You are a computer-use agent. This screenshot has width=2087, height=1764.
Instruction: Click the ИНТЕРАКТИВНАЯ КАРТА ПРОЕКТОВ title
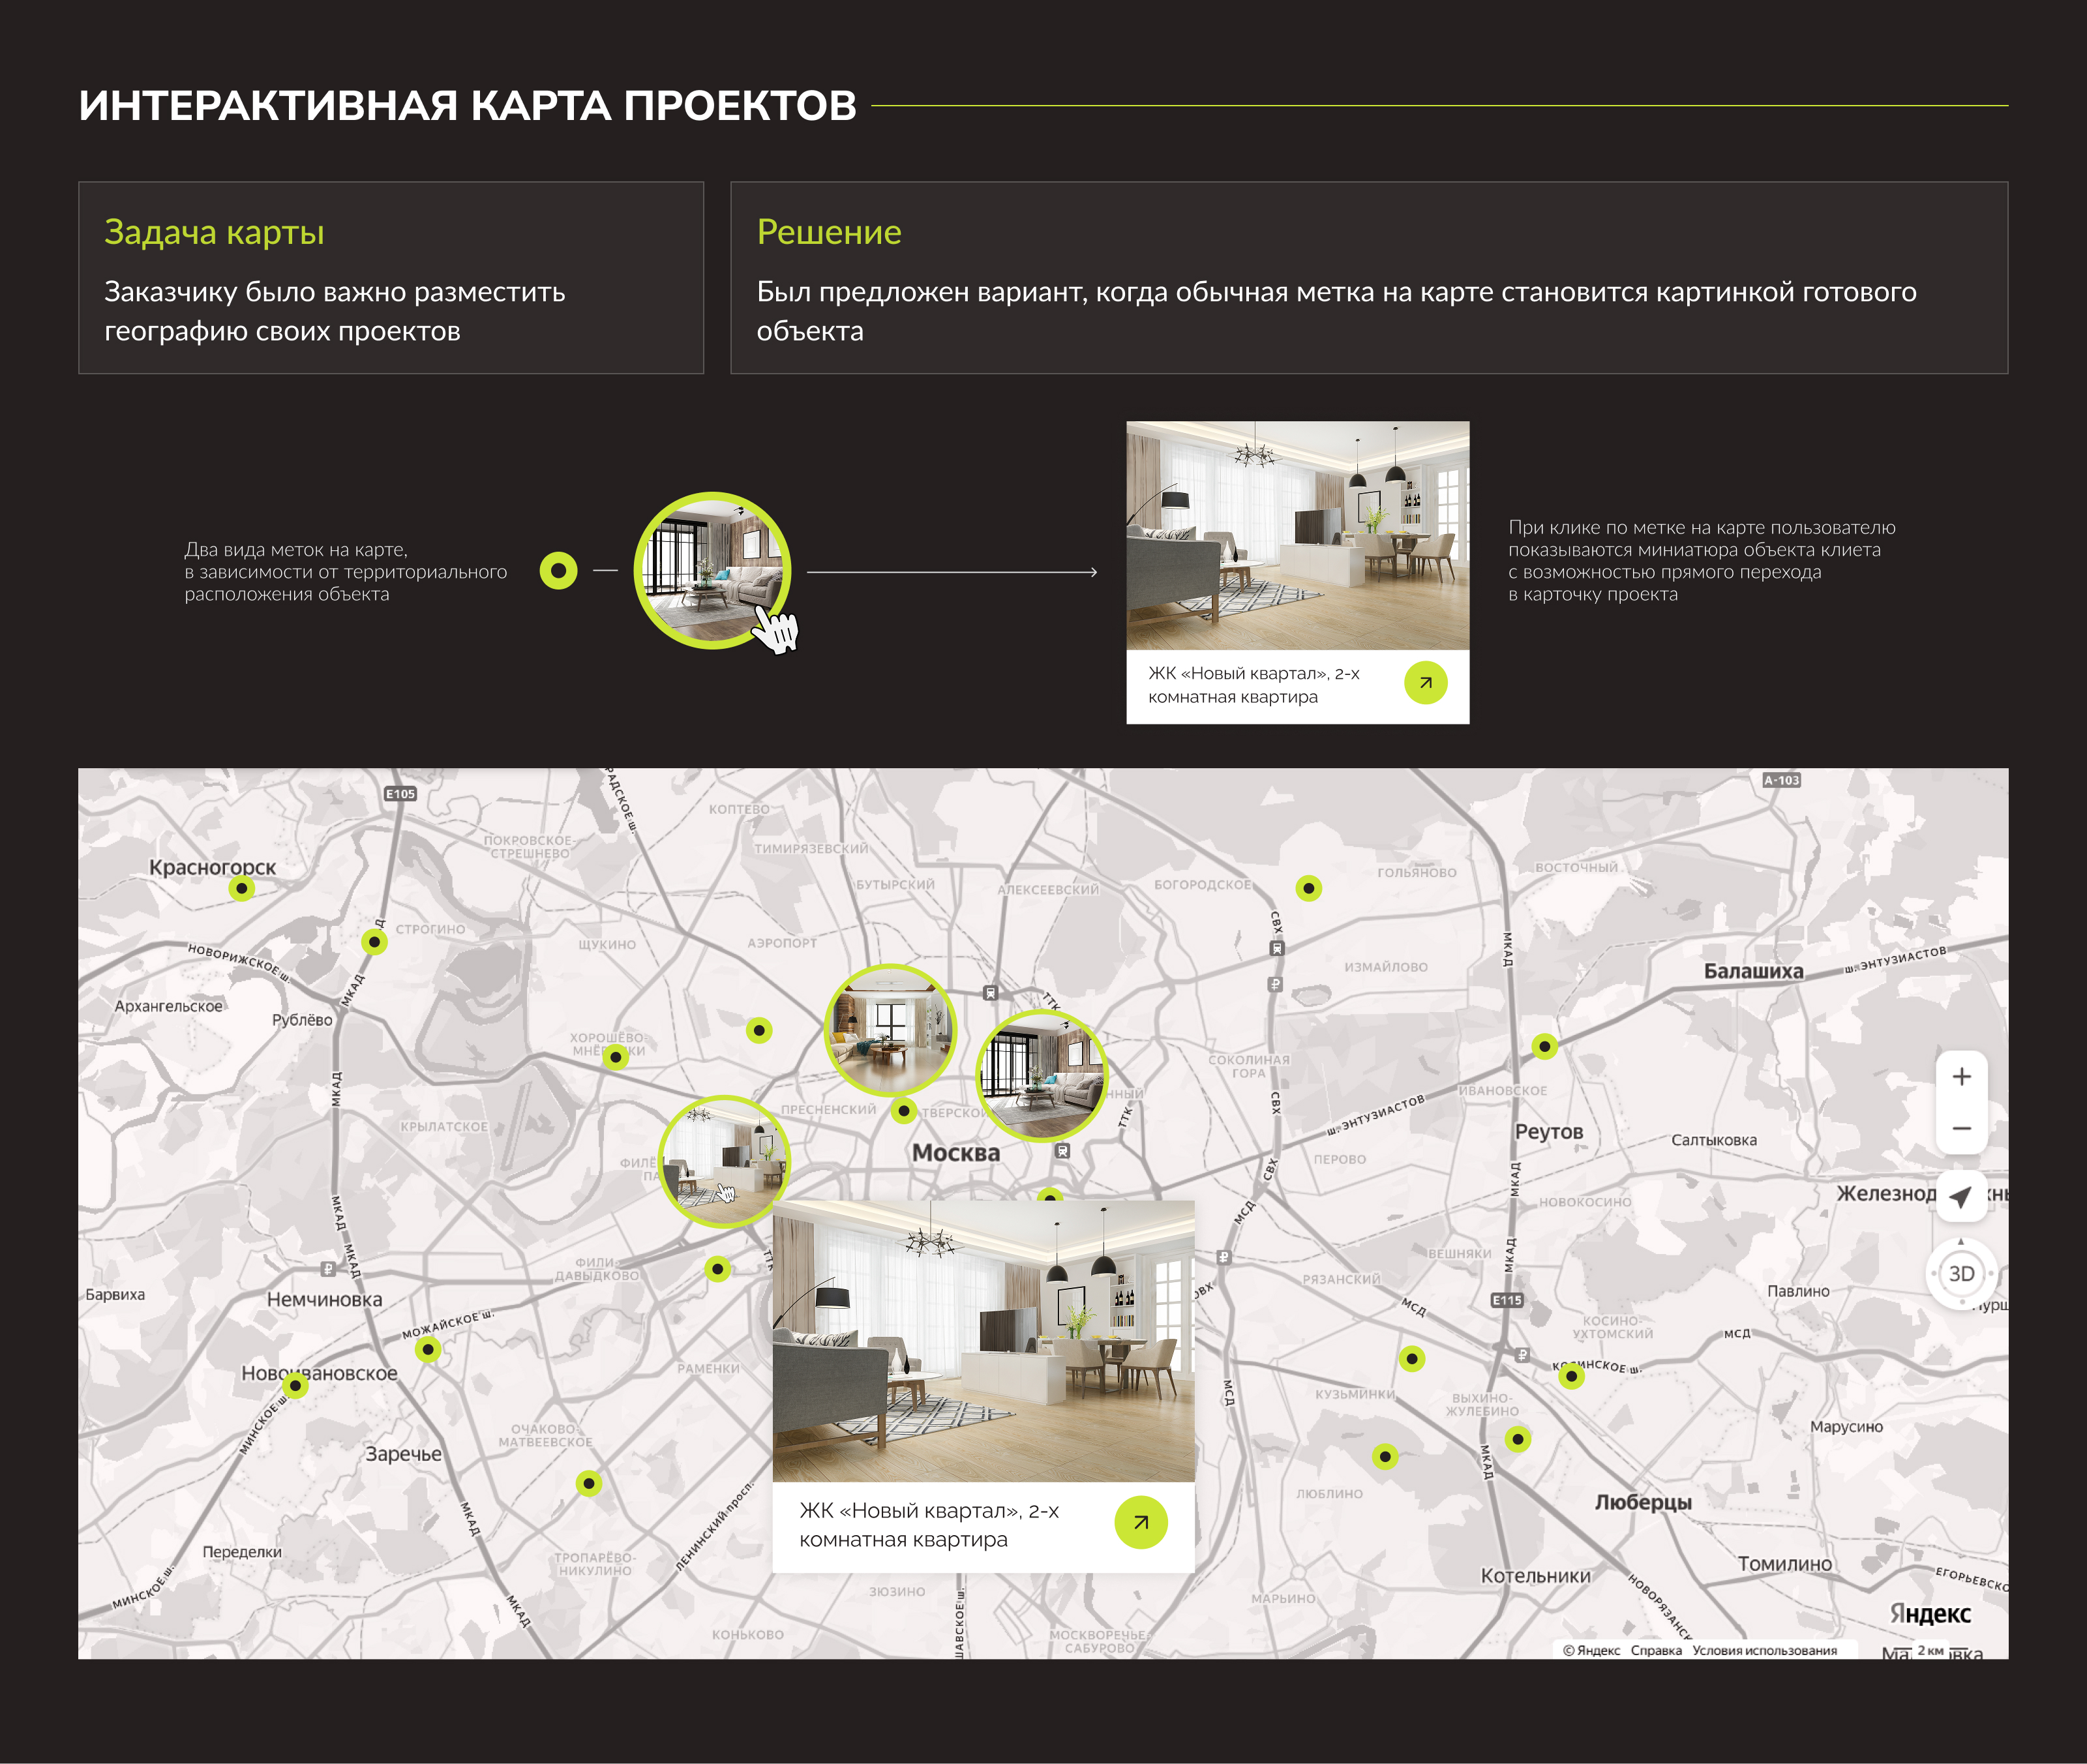click(468, 105)
